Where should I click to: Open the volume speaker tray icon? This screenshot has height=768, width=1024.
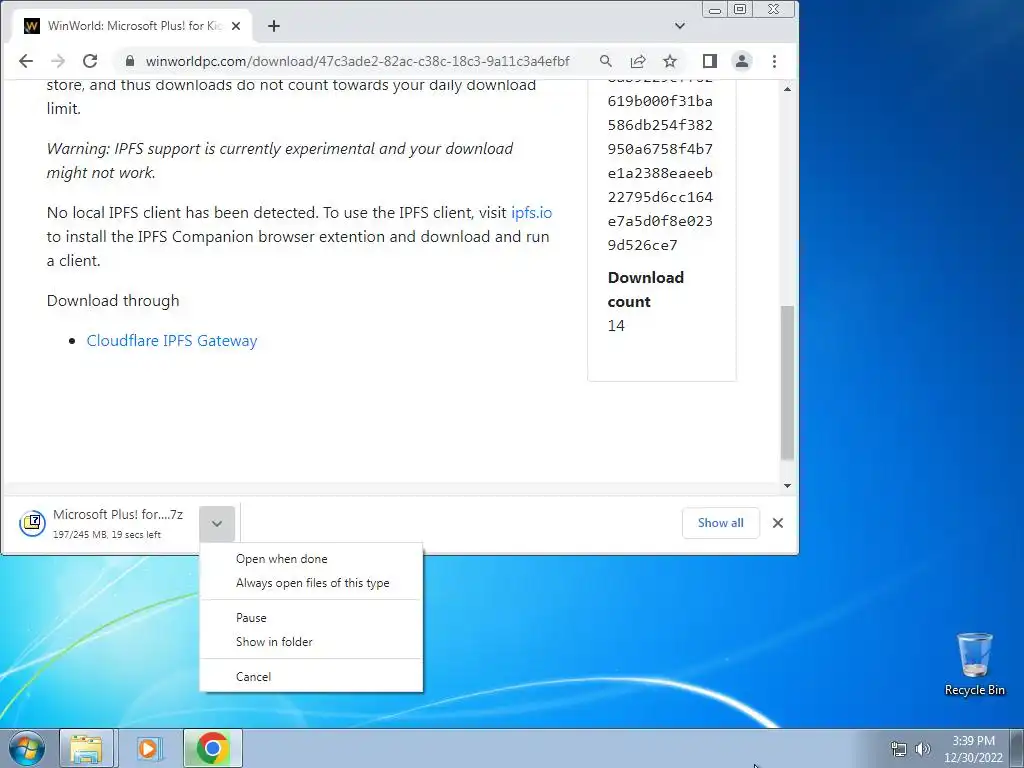[x=923, y=749]
